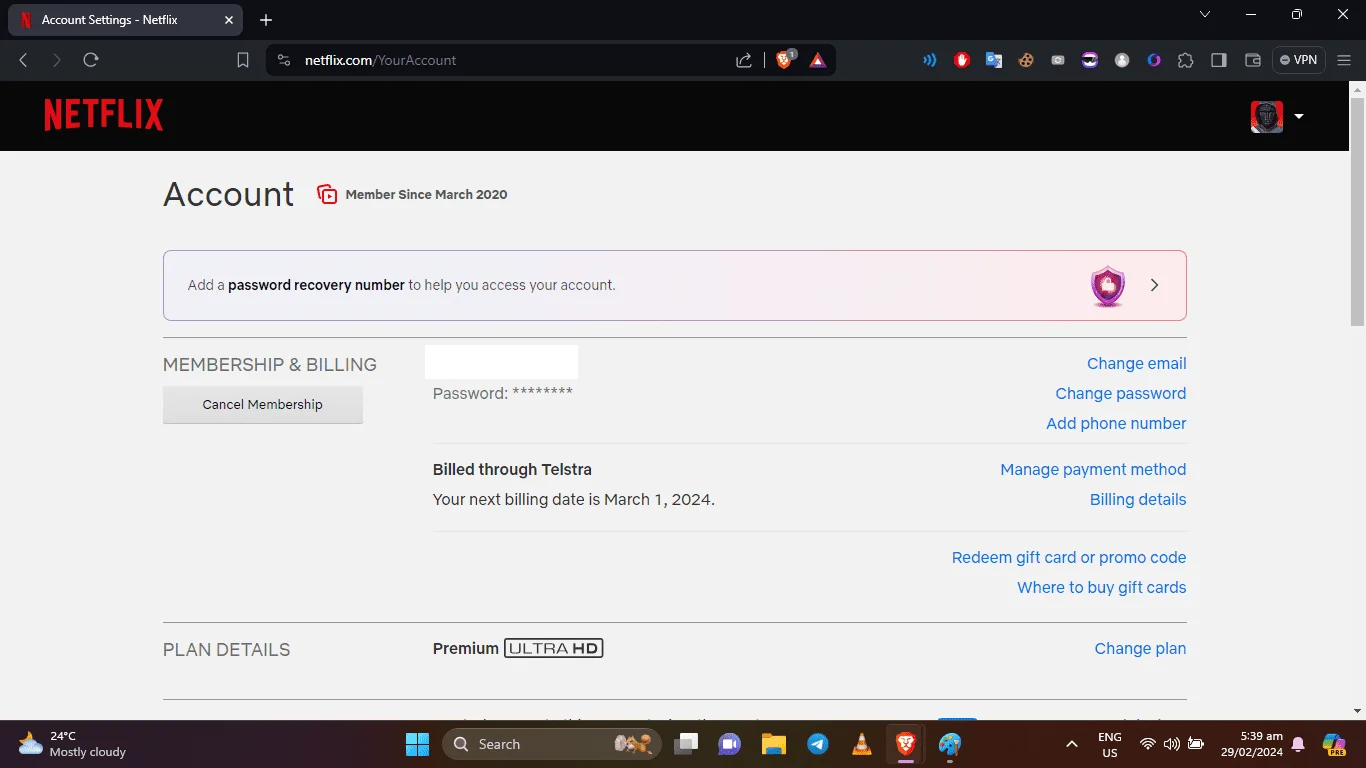Screen dimensions: 1366x768
Task: Click the camera screenshot extension
Action: [x=1058, y=60]
